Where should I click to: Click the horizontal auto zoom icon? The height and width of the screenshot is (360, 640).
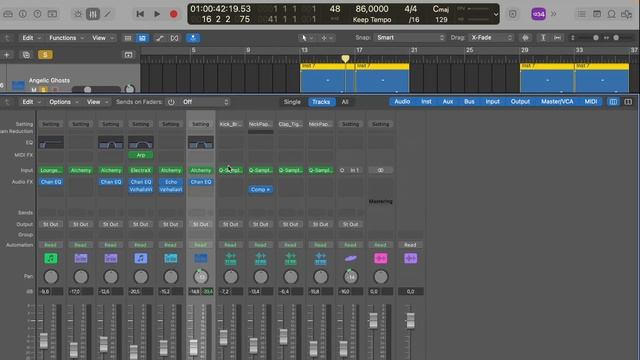(x=557, y=38)
